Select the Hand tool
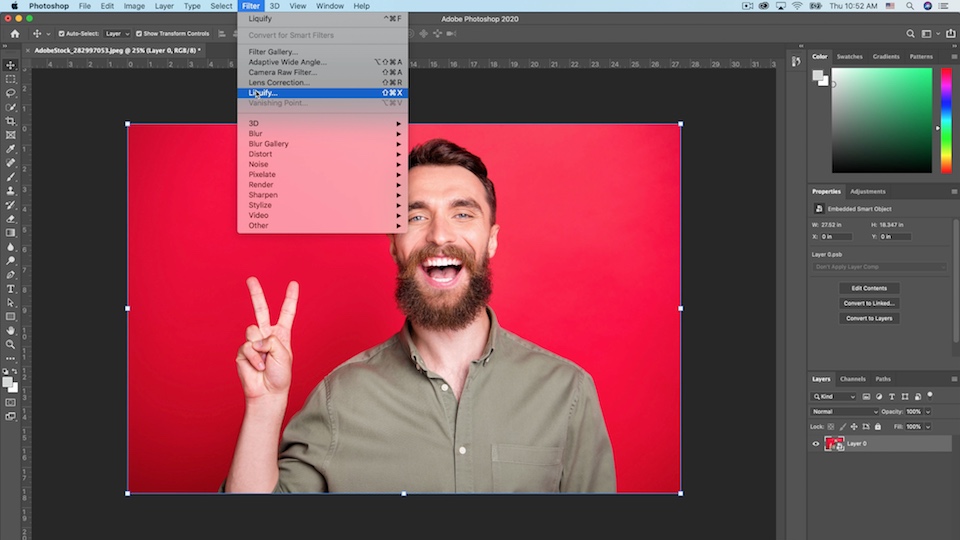The image size is (960, 540). [11, 330]
